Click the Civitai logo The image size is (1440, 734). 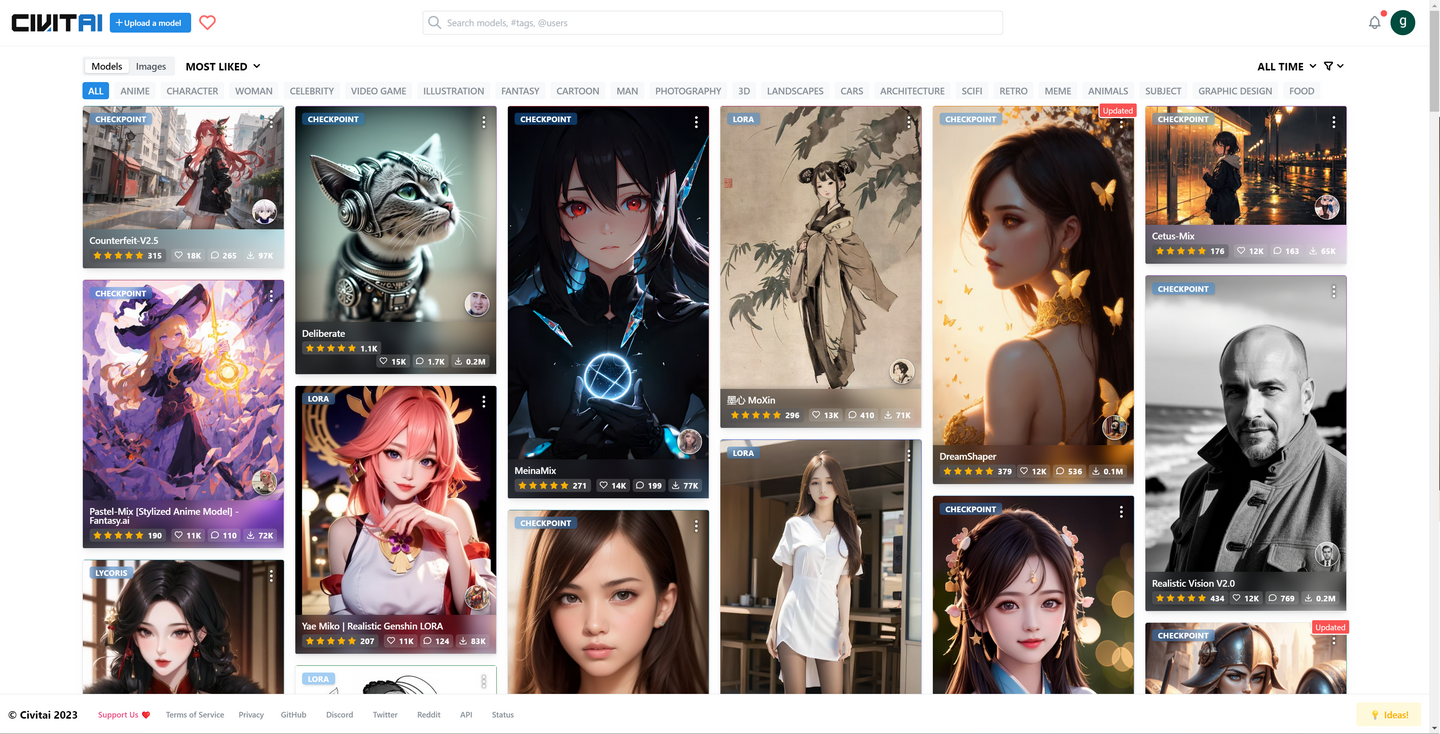pyautogui.click(x=55, y=22)
